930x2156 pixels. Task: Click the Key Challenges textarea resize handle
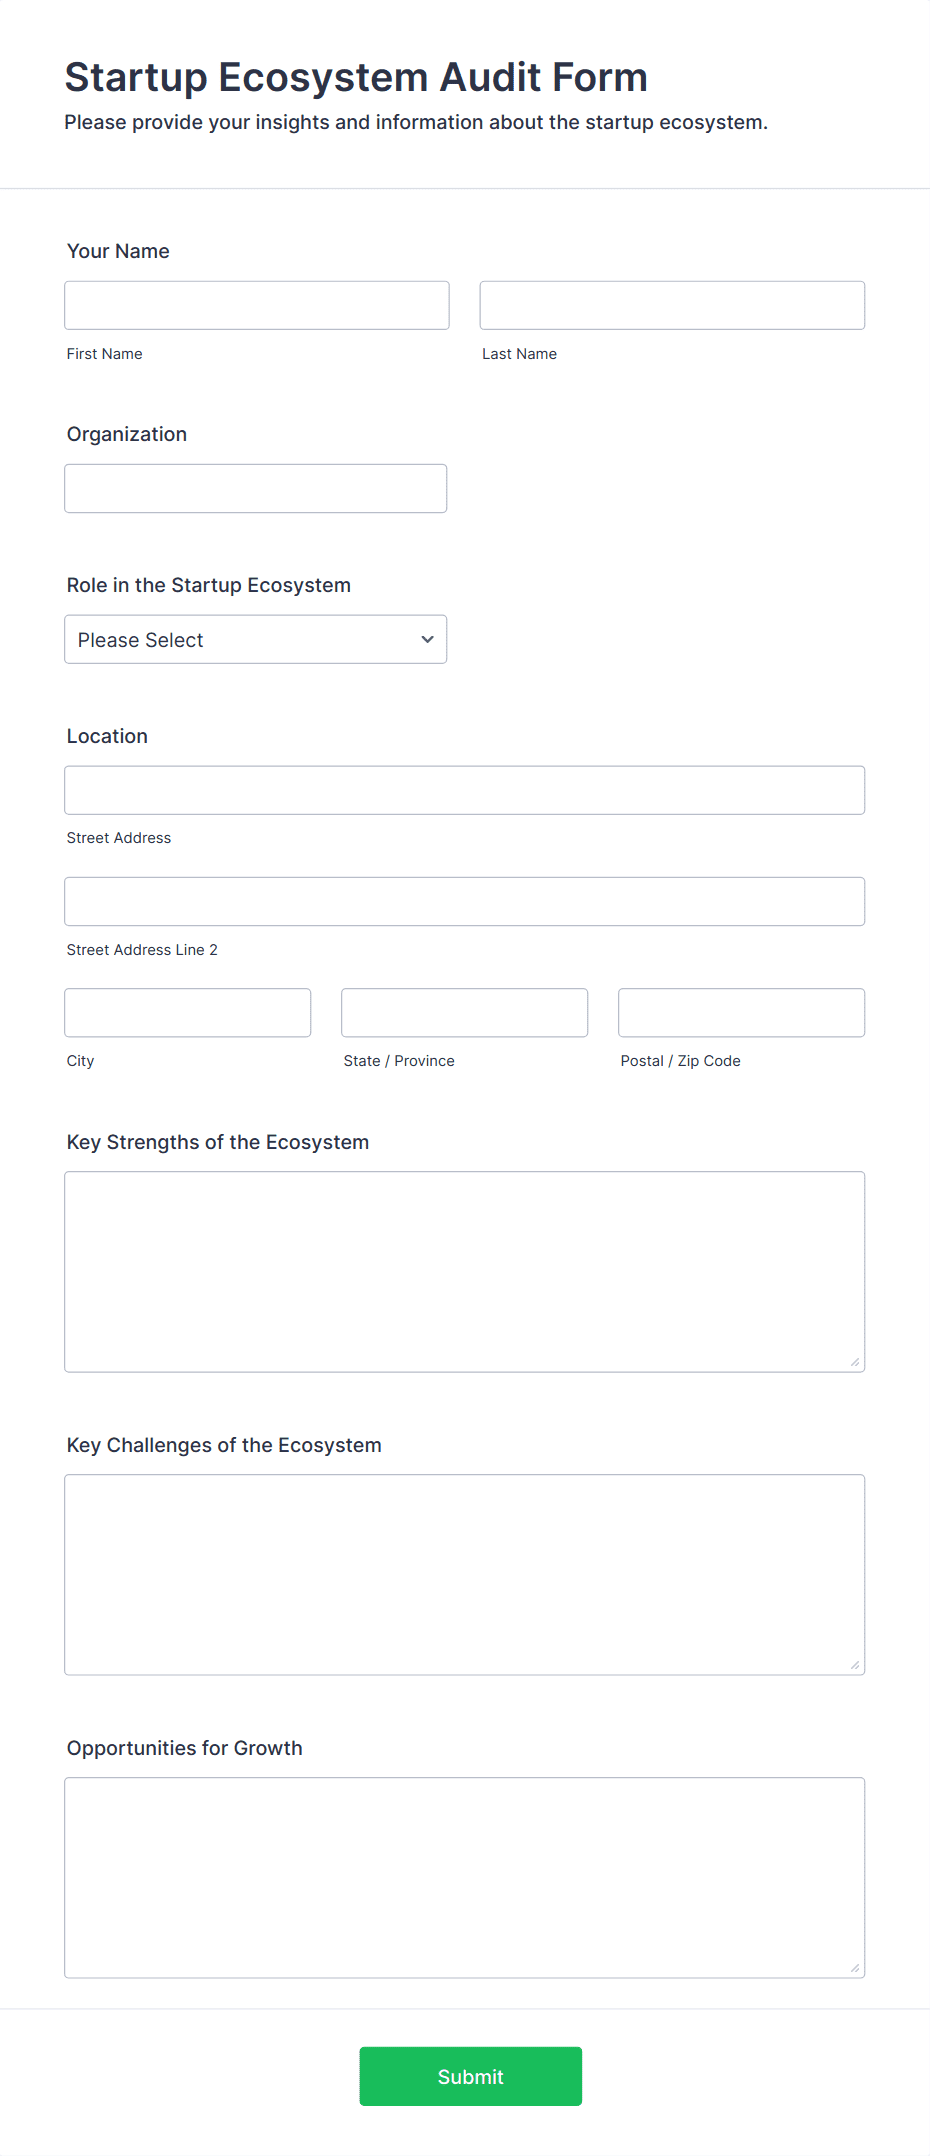[x=855, y=1665]
